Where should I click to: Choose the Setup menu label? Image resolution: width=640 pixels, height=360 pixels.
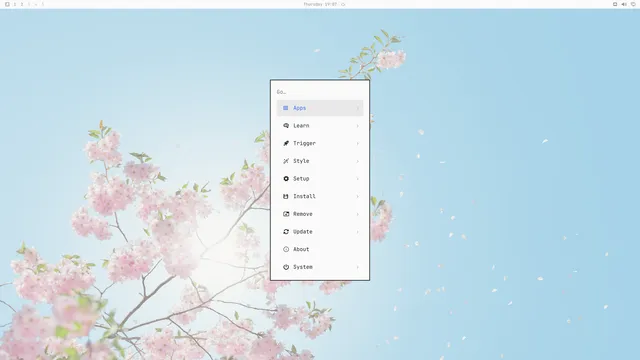point(301,179)
